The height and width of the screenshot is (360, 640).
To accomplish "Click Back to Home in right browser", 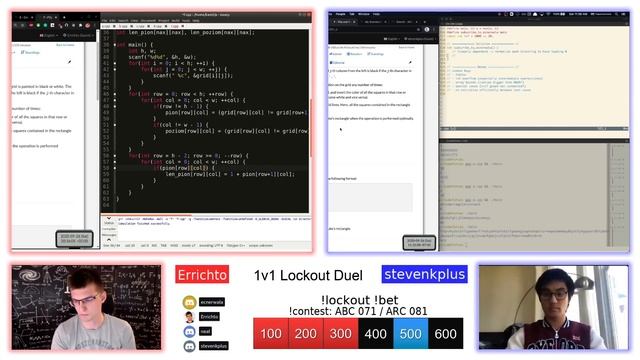I will (407, 47).
